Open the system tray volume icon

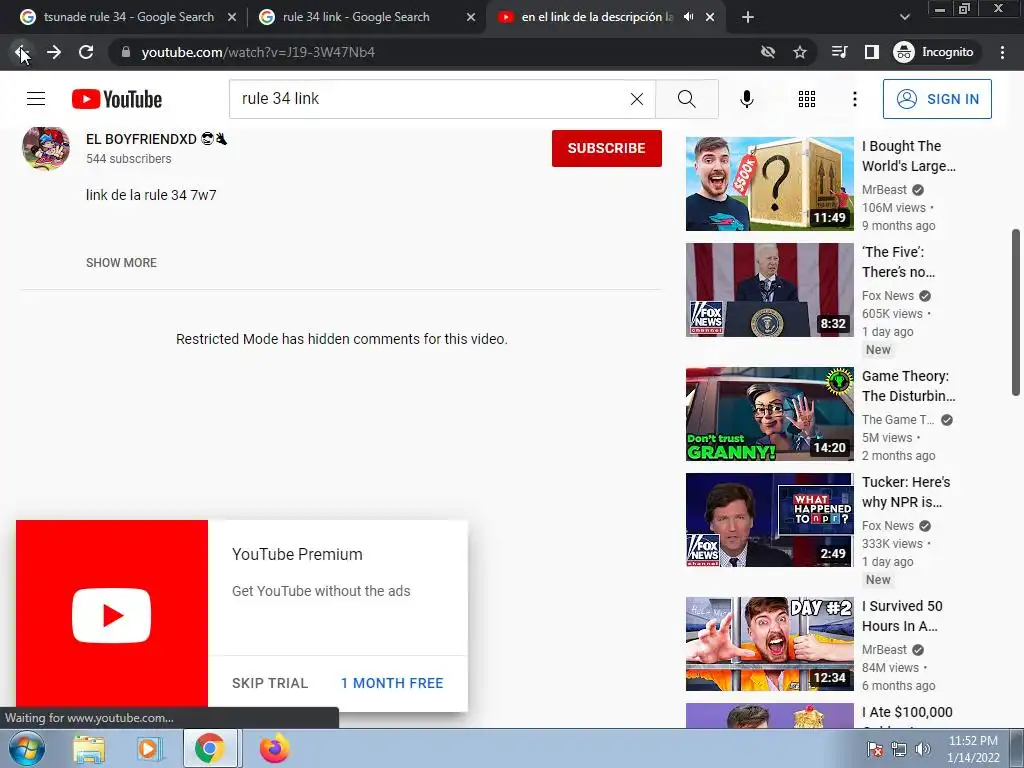(x=922, y=749)
